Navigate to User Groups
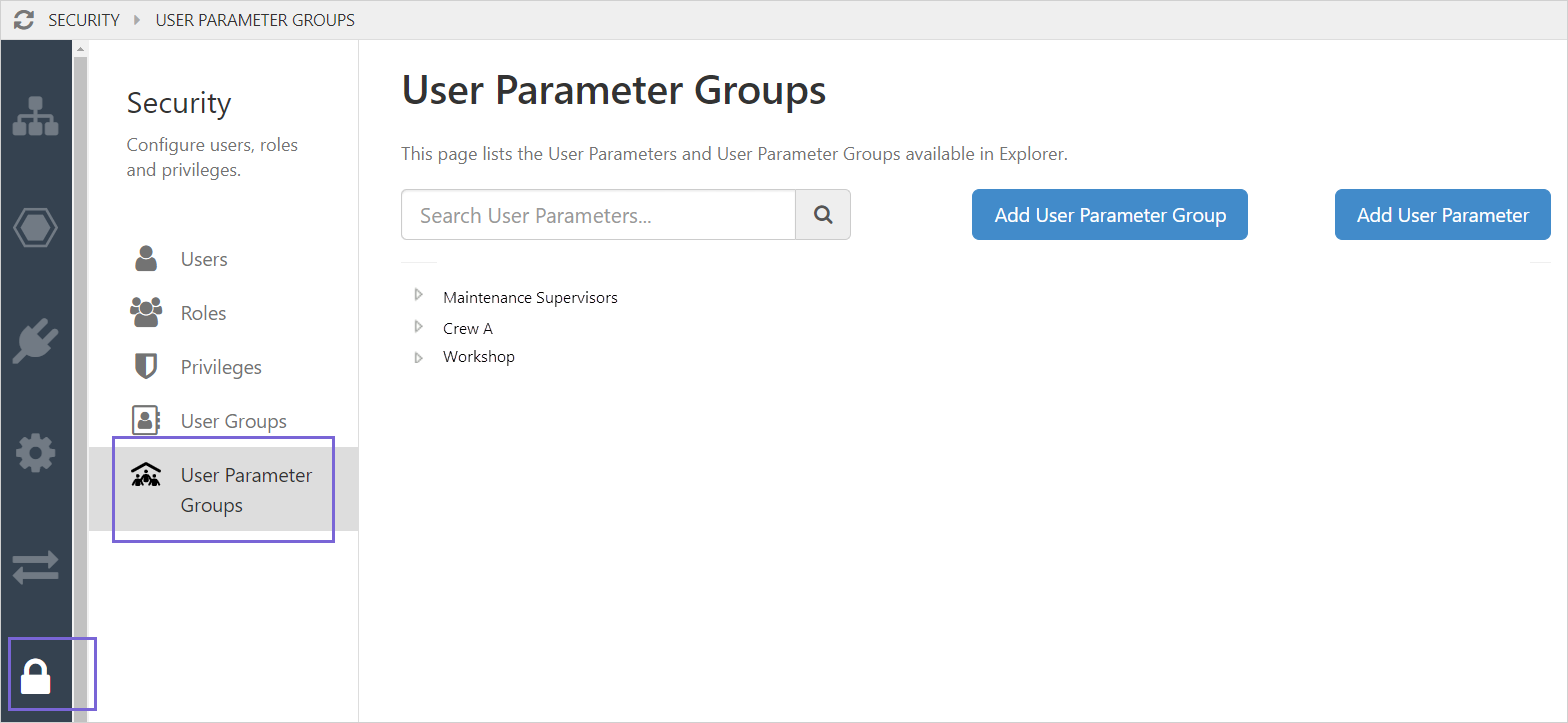Viewport: 1568px width, 723px height. pos(233,421)
